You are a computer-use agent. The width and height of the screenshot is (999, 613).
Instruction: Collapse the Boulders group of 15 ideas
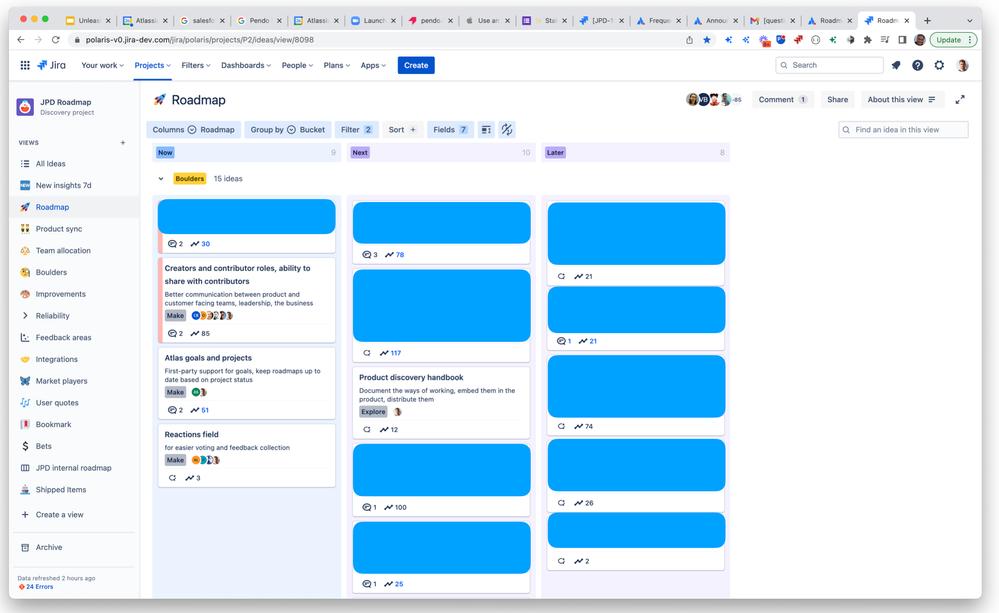pyautogui.click(x=160, y=178)
